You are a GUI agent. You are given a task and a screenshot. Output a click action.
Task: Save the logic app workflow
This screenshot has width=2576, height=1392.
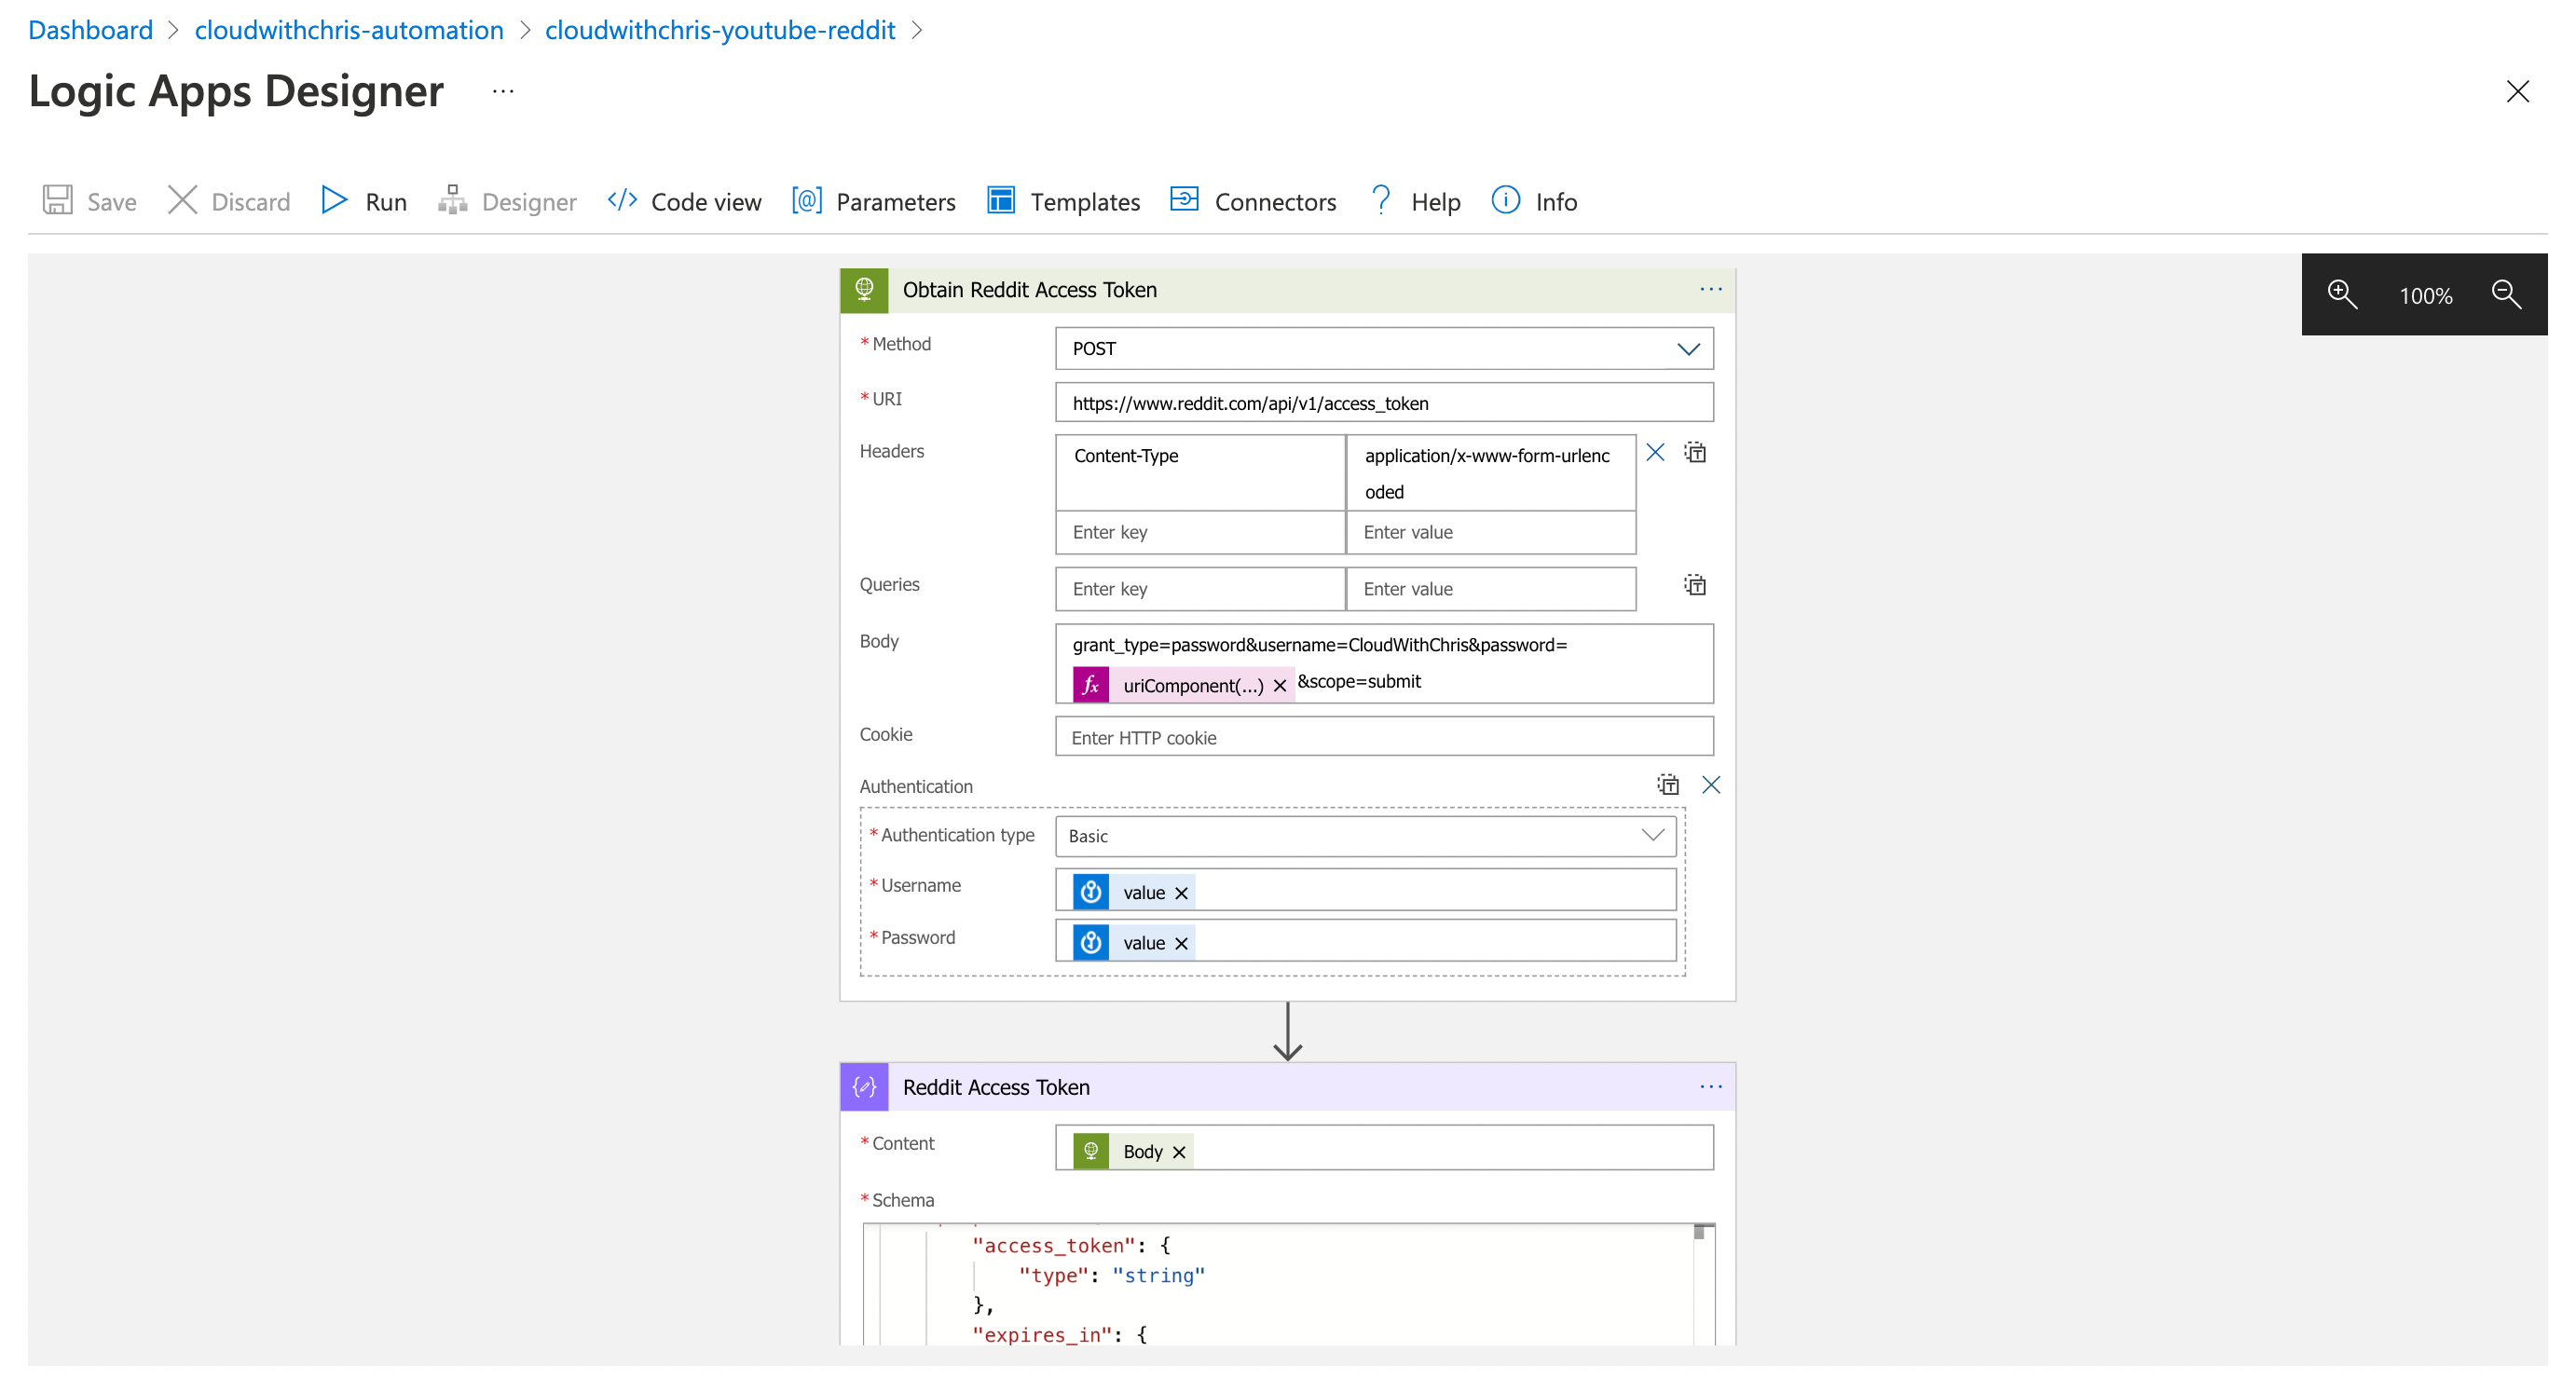point(88,200)
